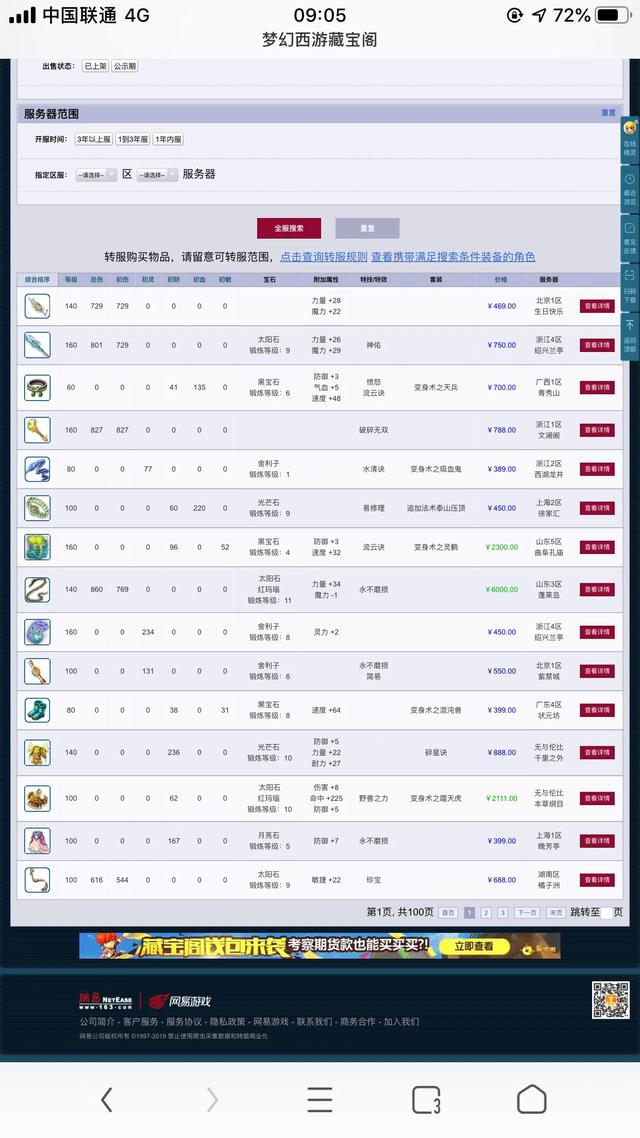Screen dimensions: 640x1138
Task: Open the 点击查询转服规则 link
Action: [324, 257]
